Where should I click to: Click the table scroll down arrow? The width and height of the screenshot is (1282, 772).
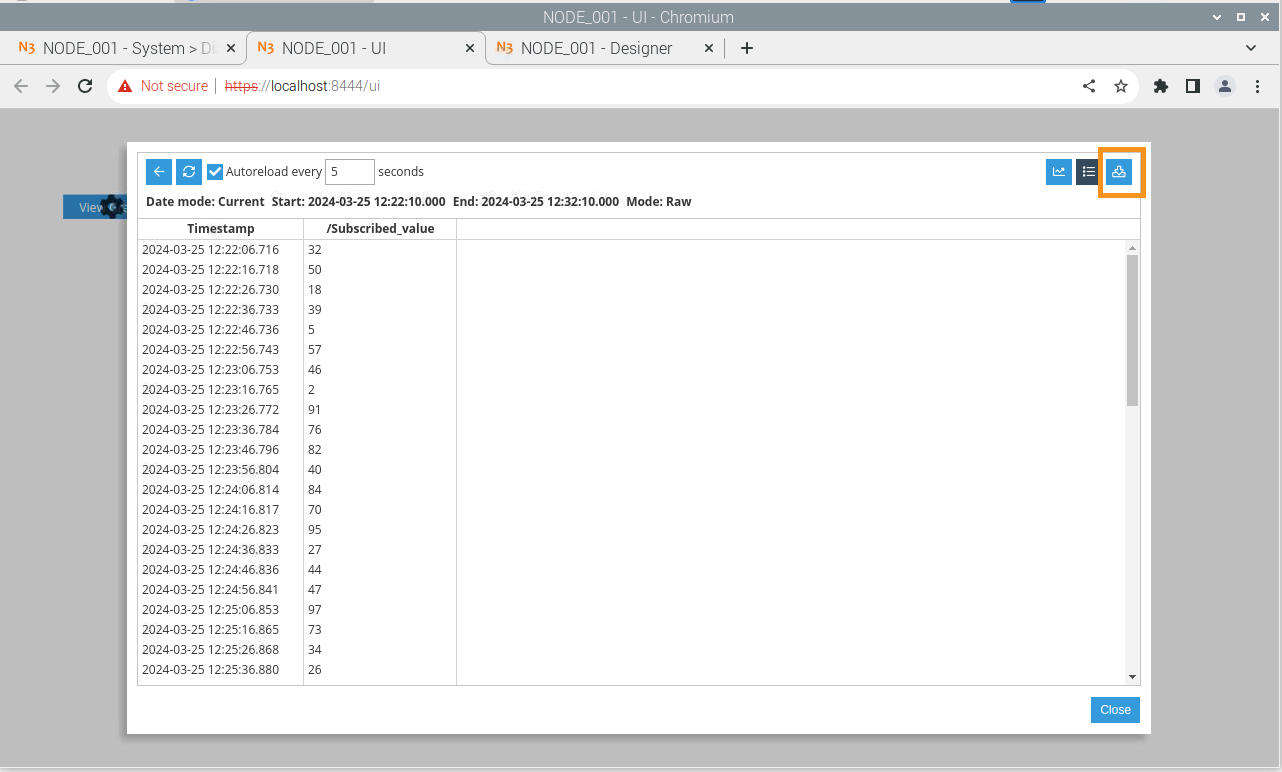click(x=1132, y=677)
